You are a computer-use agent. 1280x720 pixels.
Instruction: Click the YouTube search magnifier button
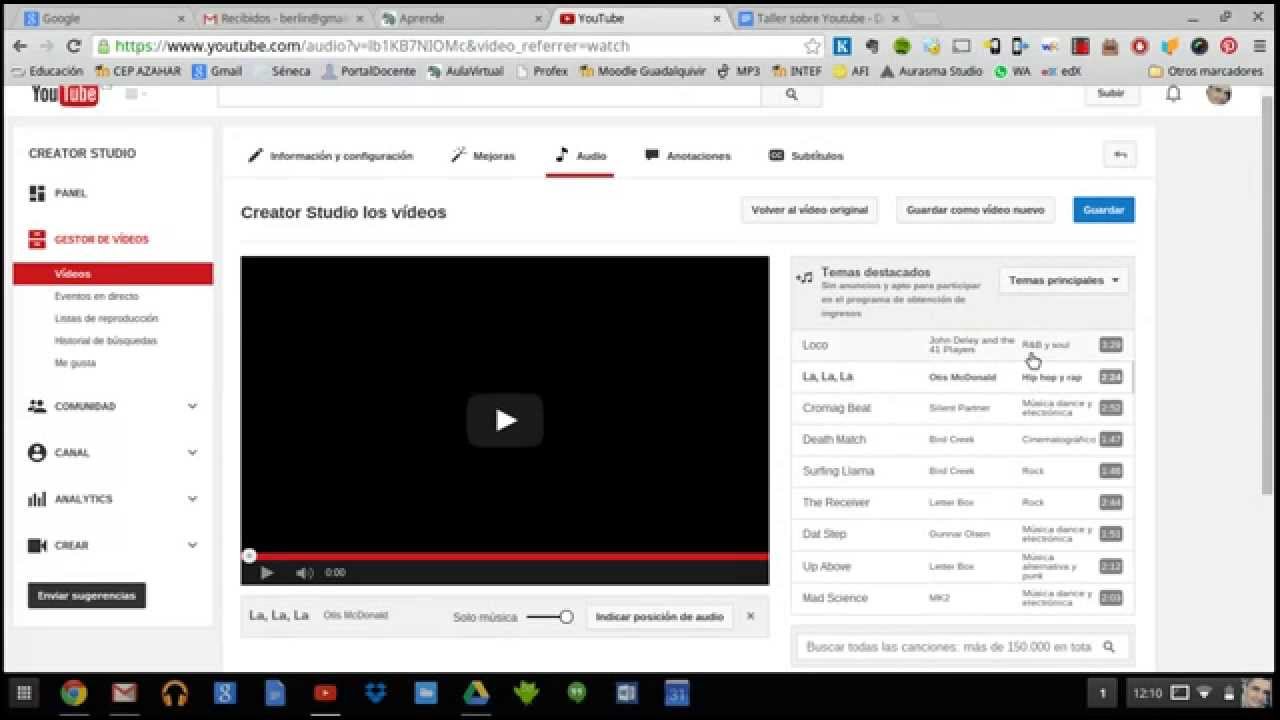[791, 94]
